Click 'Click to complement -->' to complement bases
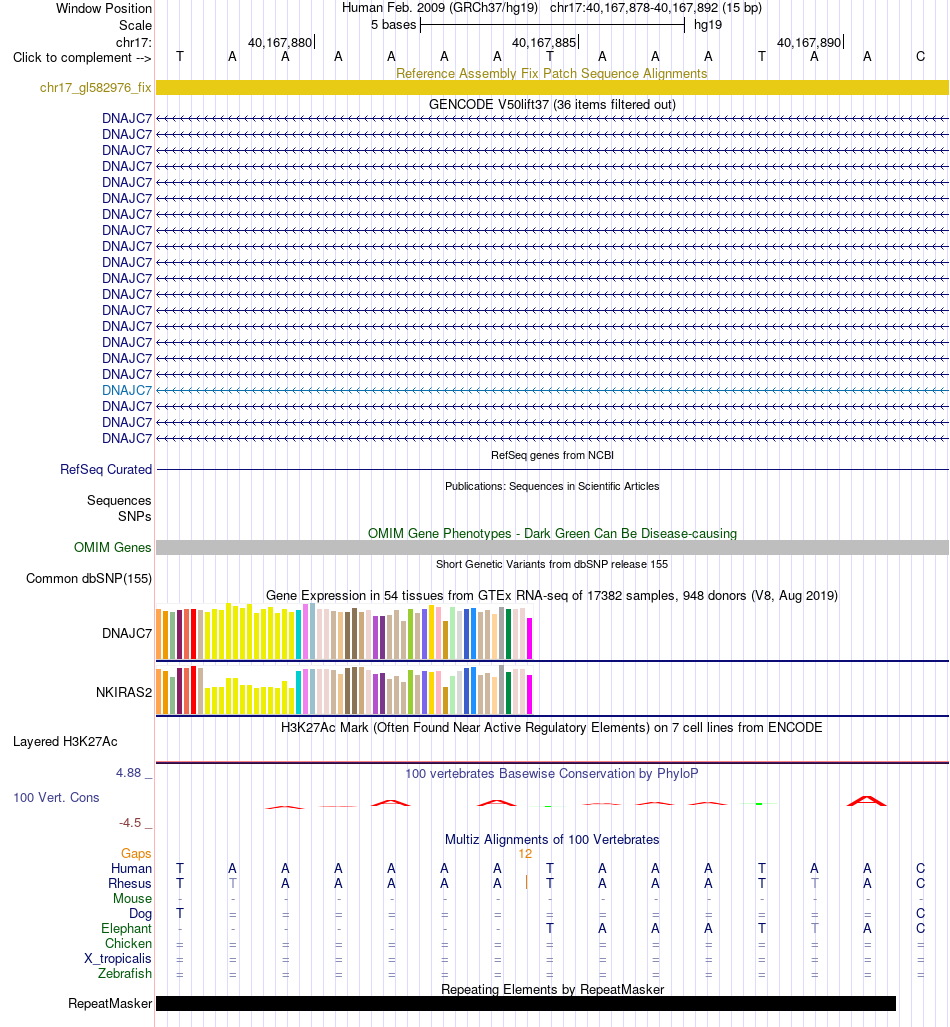The image size is (950, 1027). click(82, 58)
